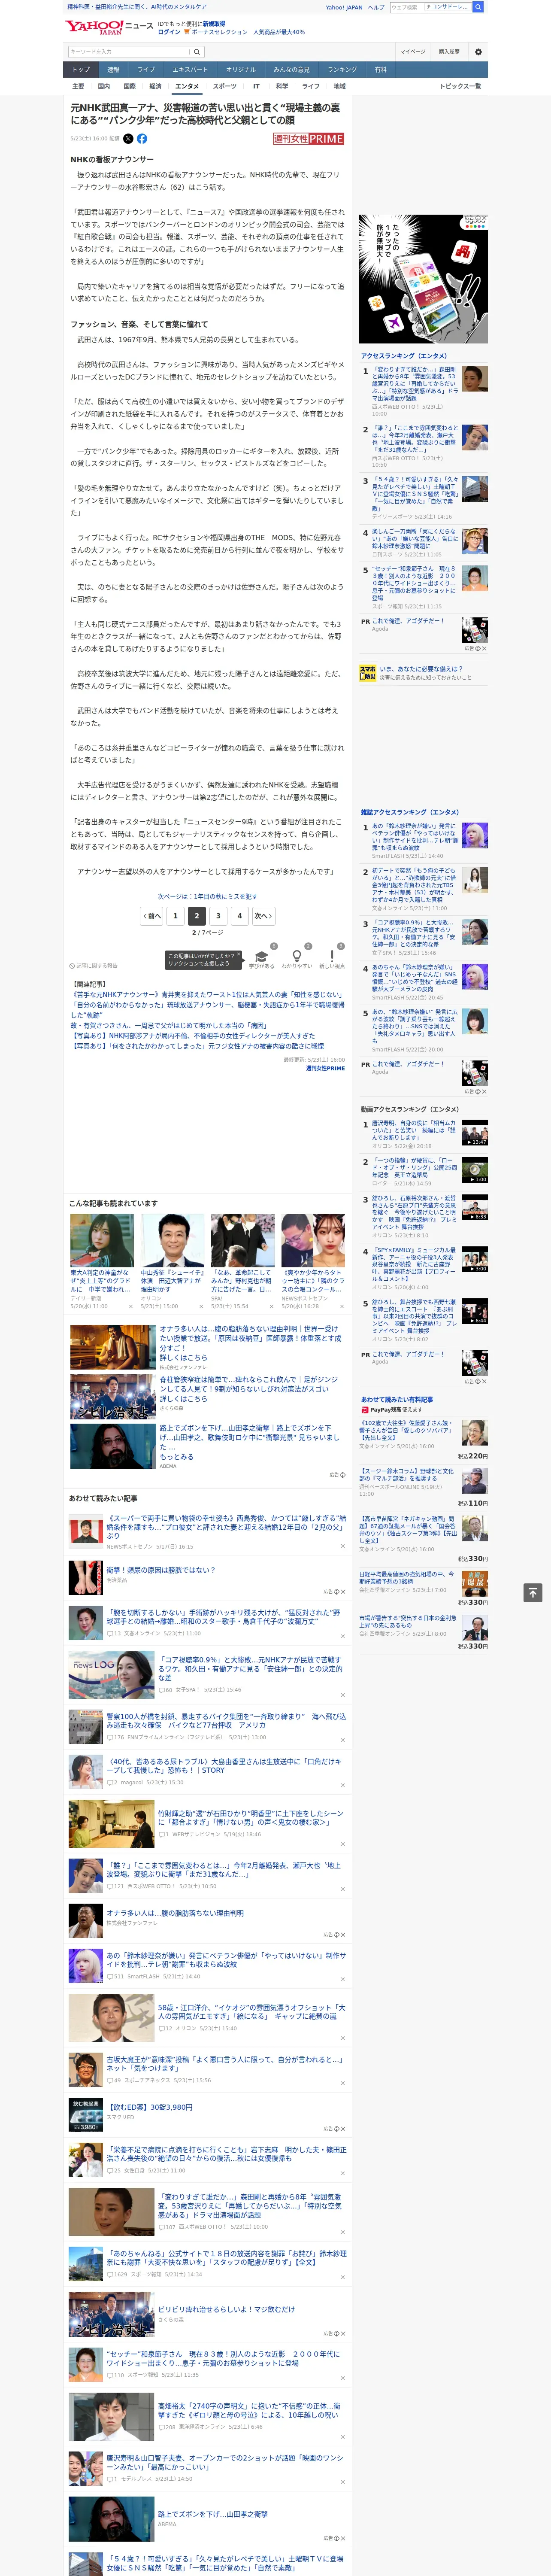The width and height of the screenshot is (551, 2576).
Task: Play the video with 3:00 duration
Action: (x=475, y=1259)
